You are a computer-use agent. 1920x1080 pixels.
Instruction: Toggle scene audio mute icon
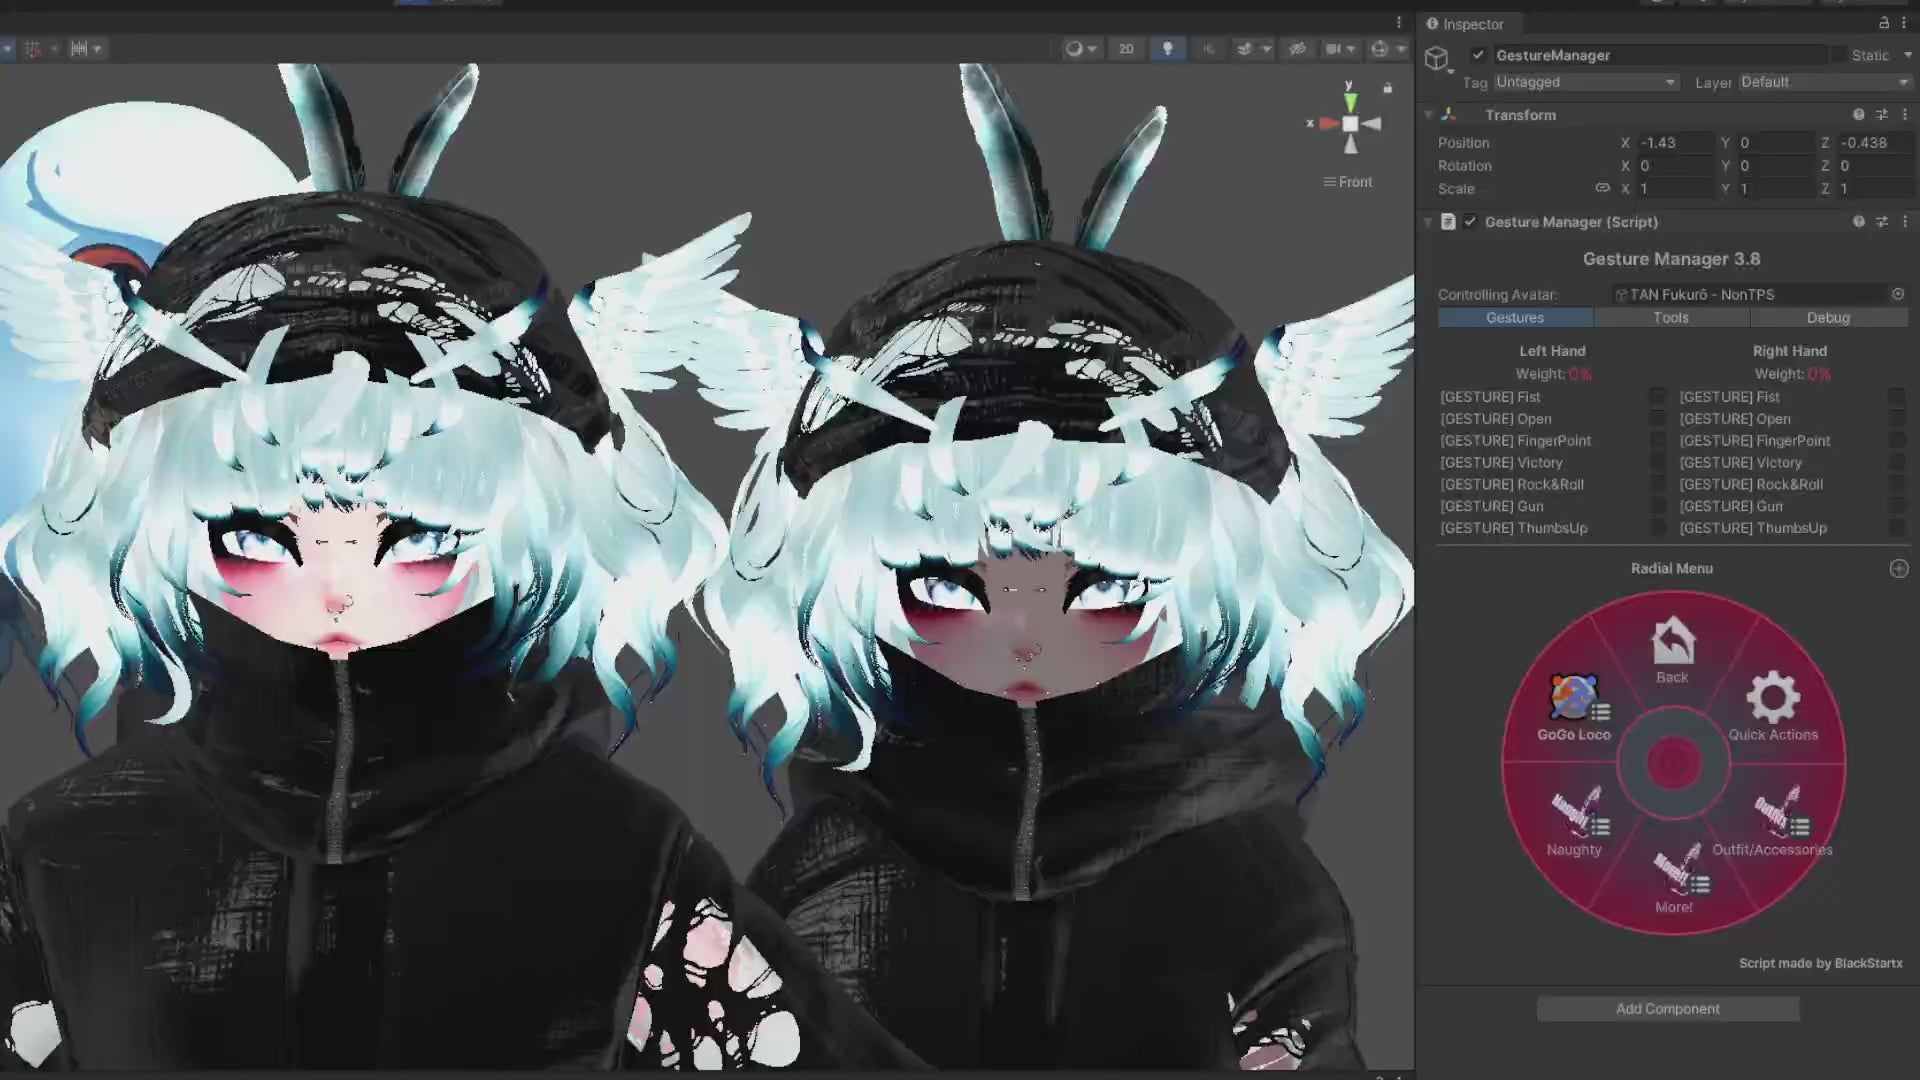click(x=1208, y=49)
